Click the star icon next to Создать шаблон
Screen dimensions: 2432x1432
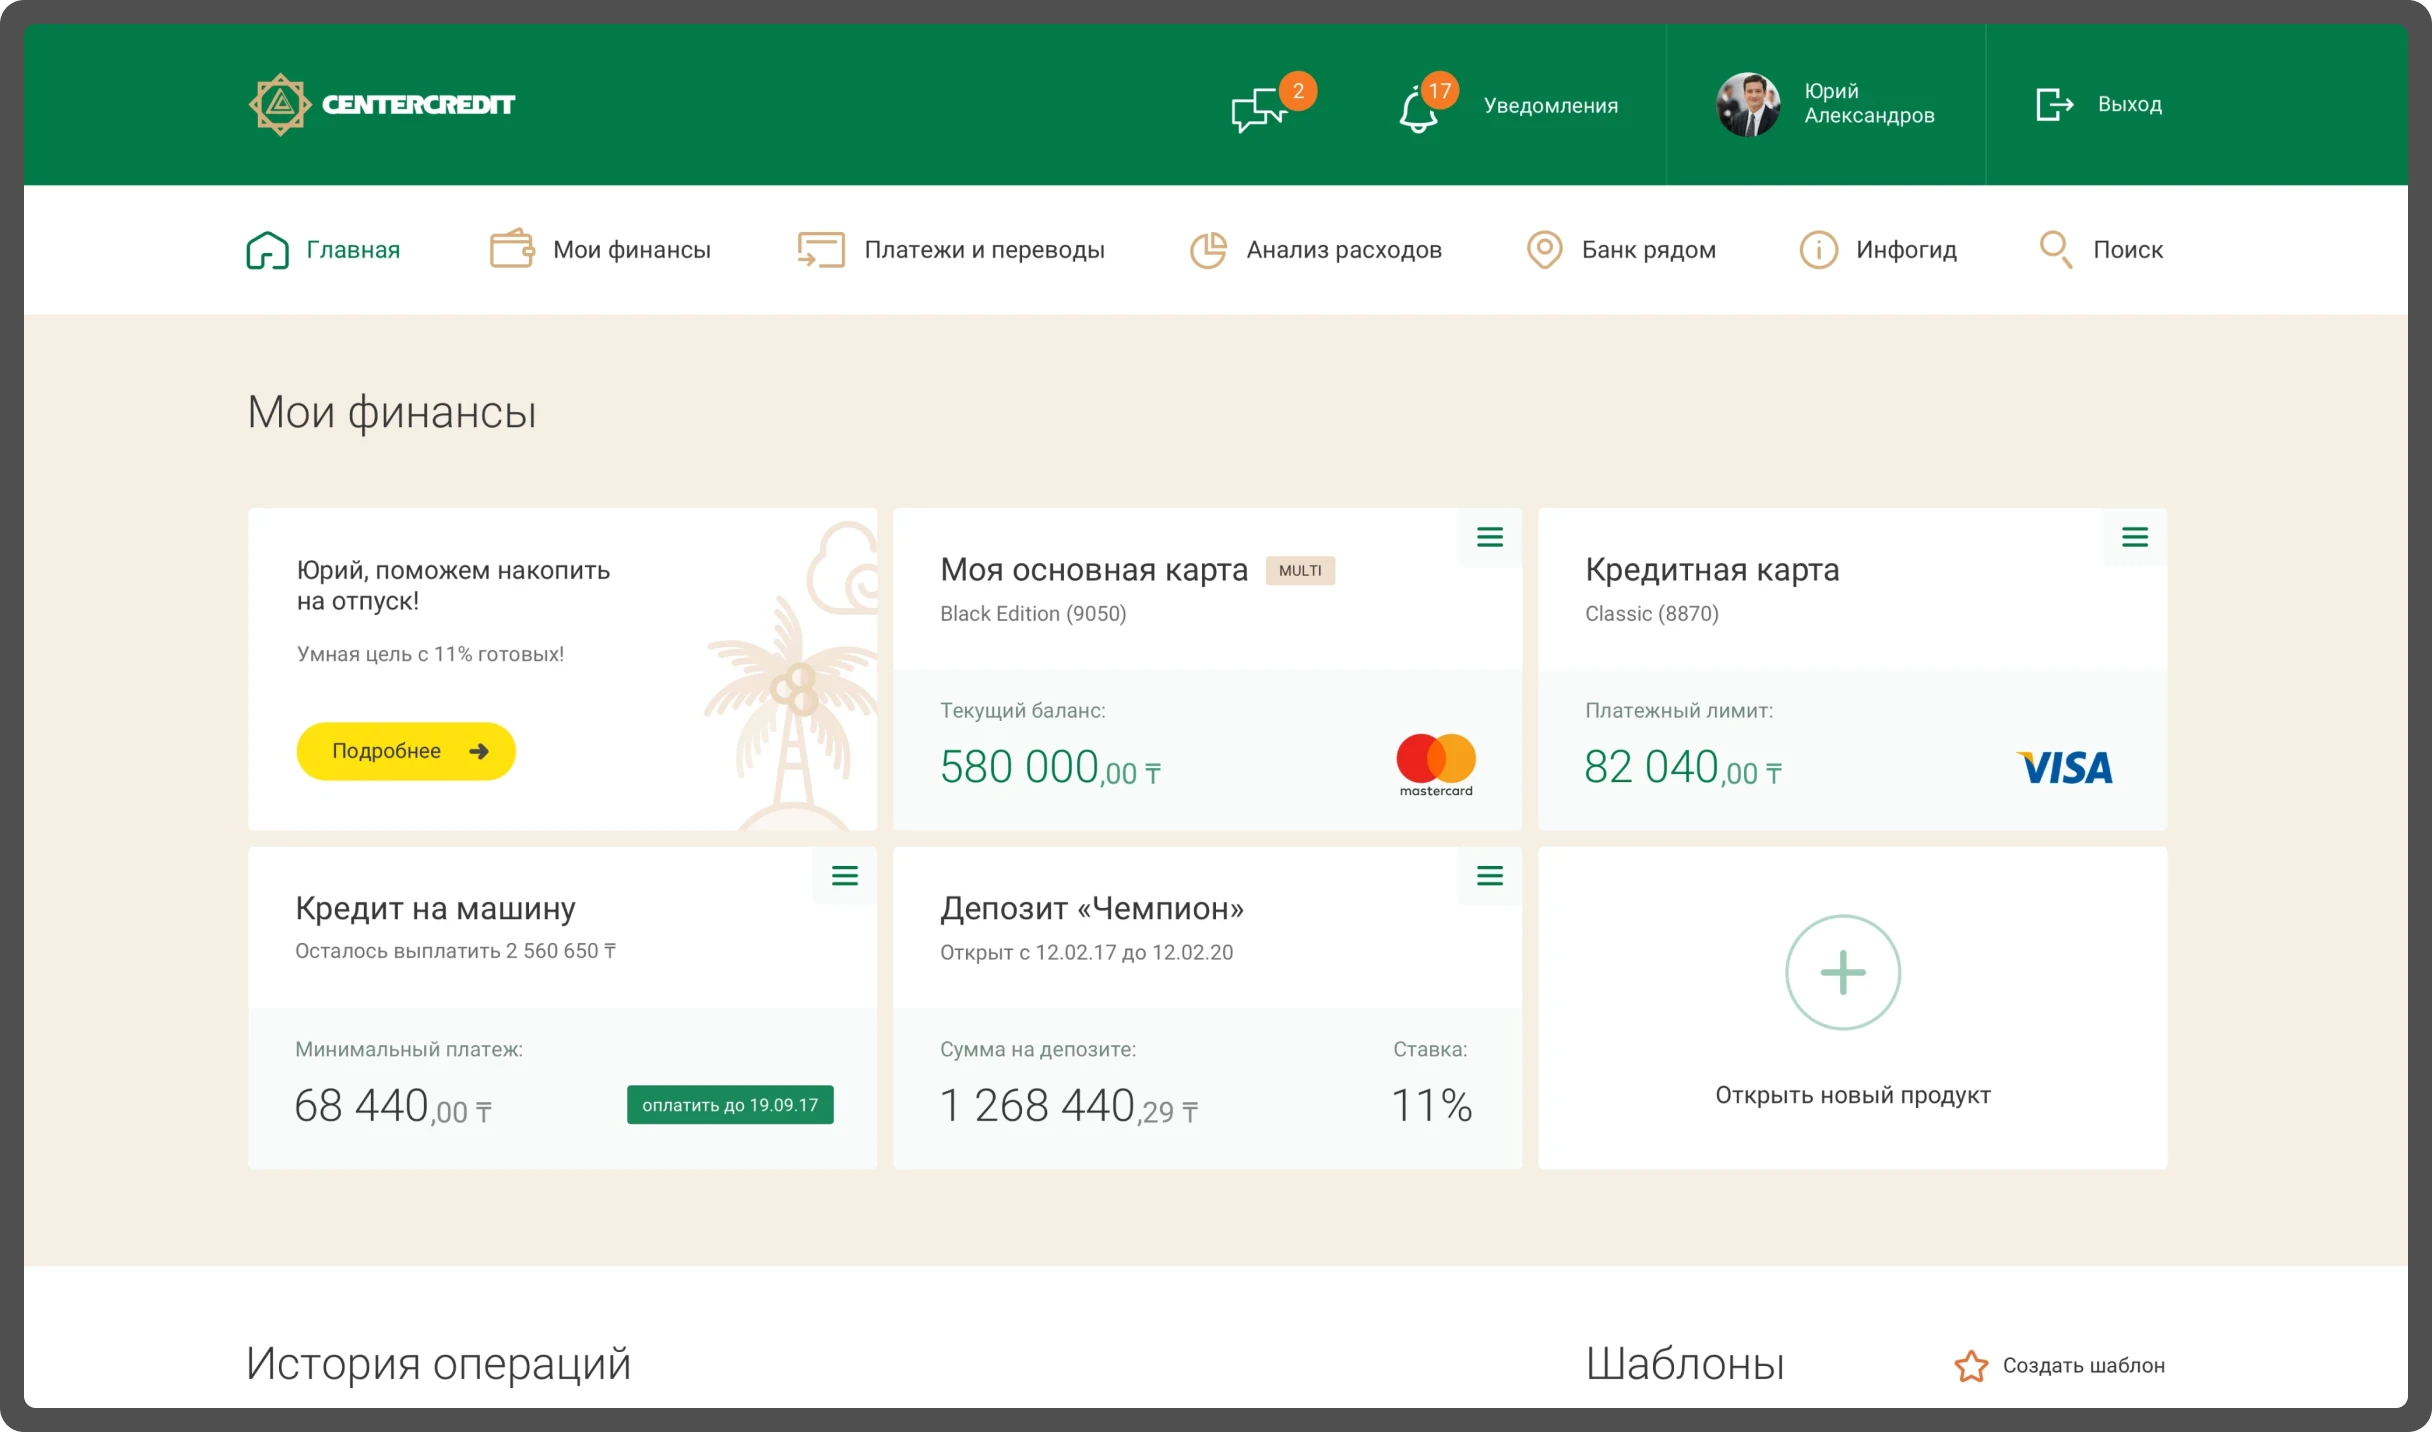coord(1971,1366)
